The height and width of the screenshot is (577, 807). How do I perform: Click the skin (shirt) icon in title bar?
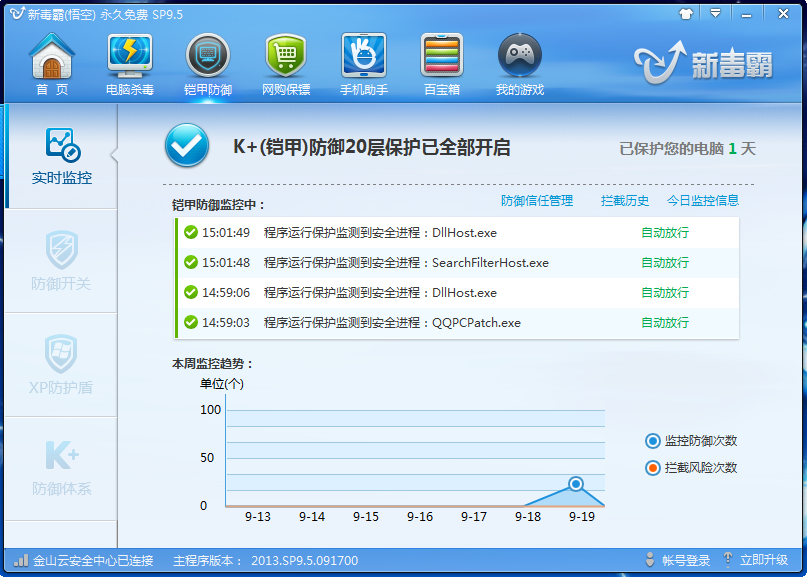[686, 14]
